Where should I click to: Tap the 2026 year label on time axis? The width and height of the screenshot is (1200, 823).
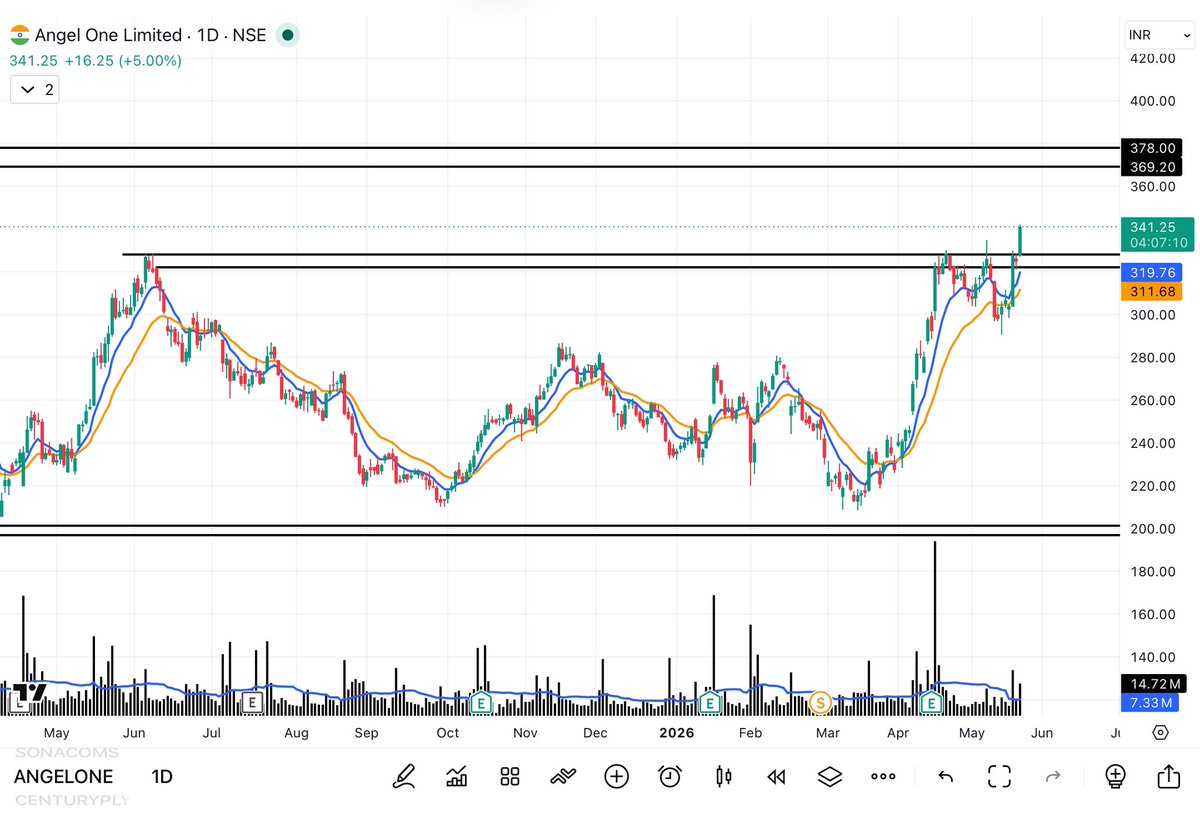pos(678,733)
